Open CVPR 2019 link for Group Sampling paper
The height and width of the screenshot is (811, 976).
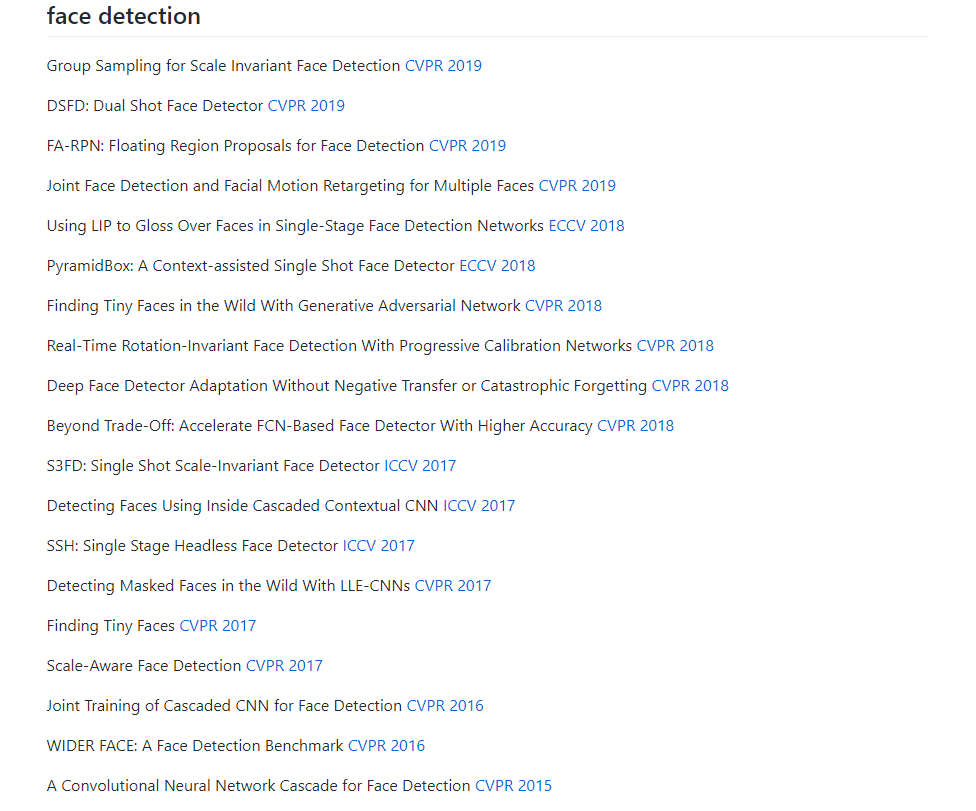click(x=443, y=66)
